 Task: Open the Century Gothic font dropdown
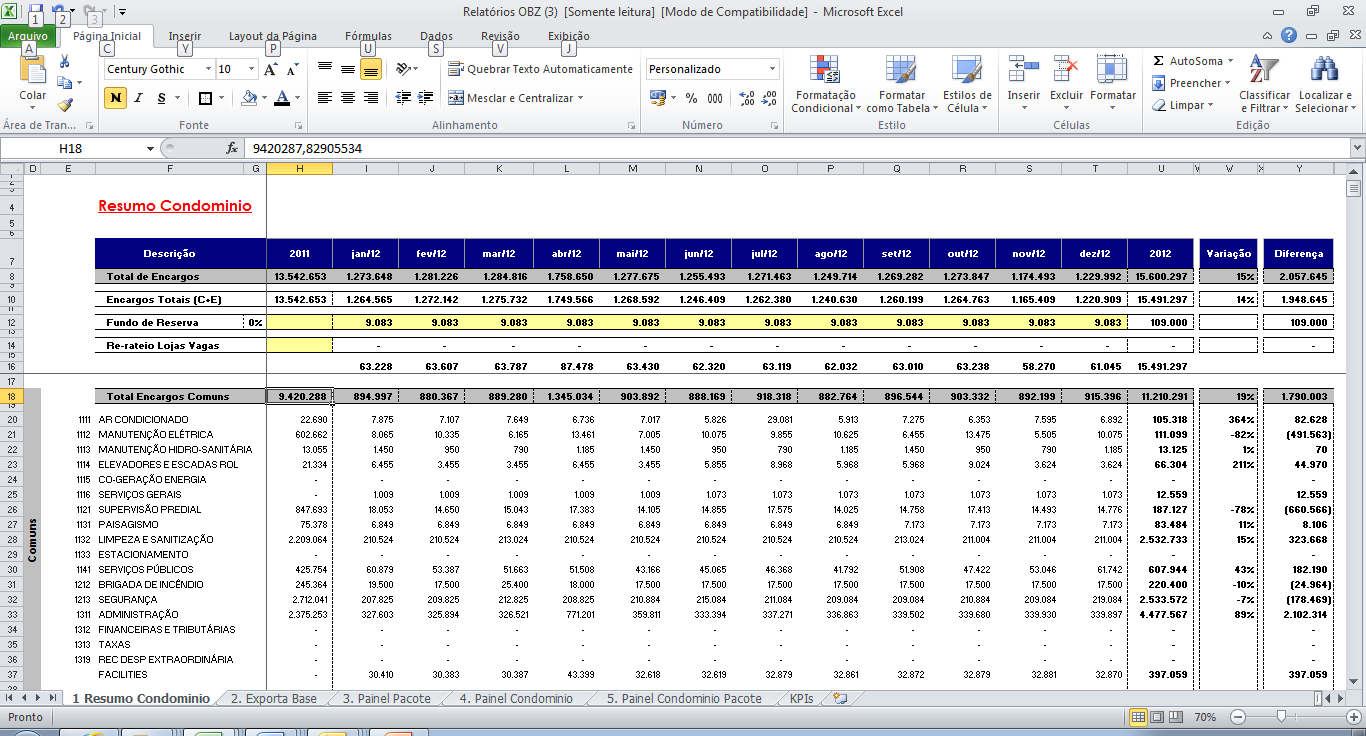(x=209, y=69)
